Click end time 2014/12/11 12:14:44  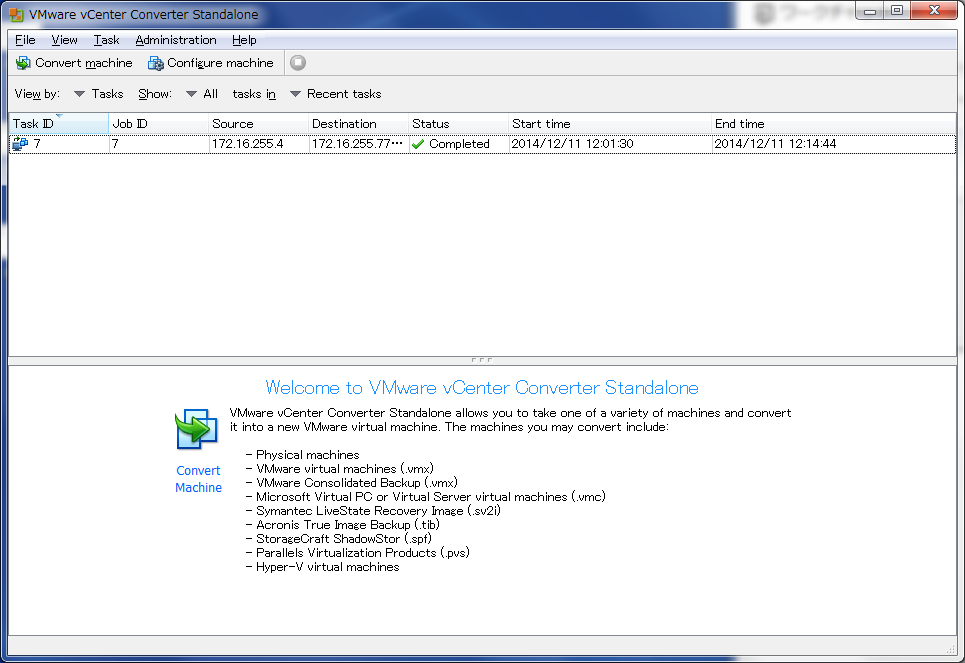775,144
